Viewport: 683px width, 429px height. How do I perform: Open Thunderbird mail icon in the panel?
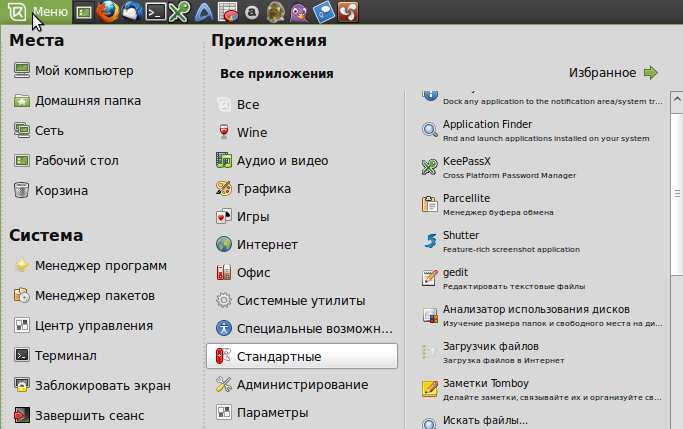click(131, 12)
